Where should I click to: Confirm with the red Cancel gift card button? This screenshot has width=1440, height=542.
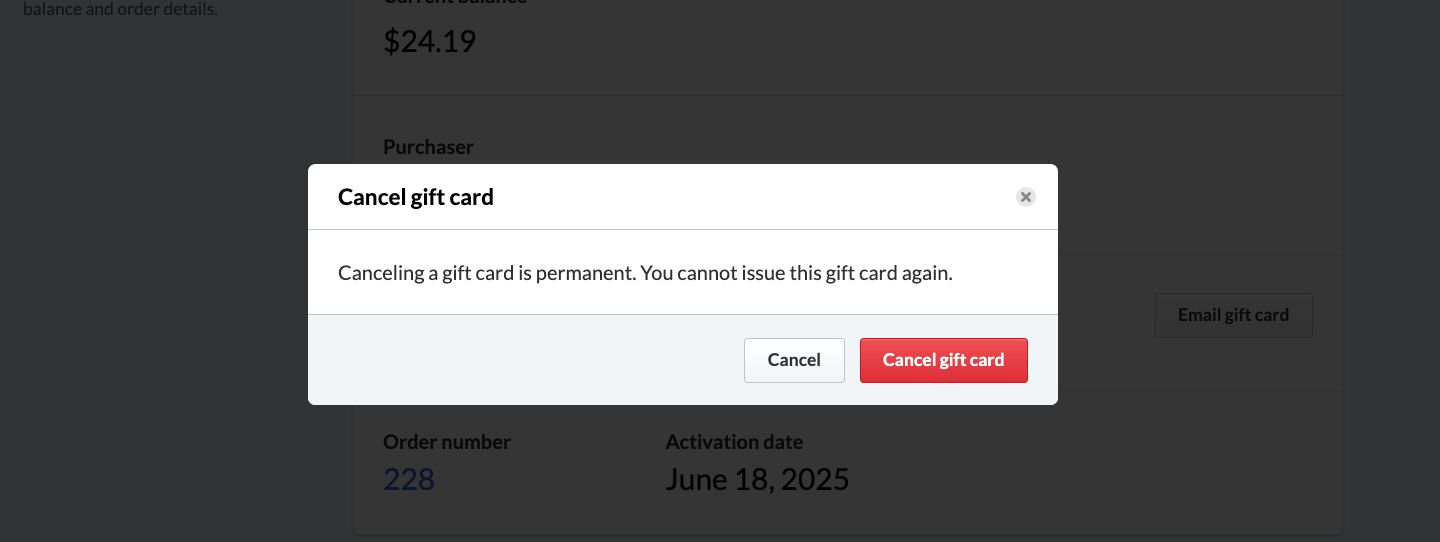[943, 360]
